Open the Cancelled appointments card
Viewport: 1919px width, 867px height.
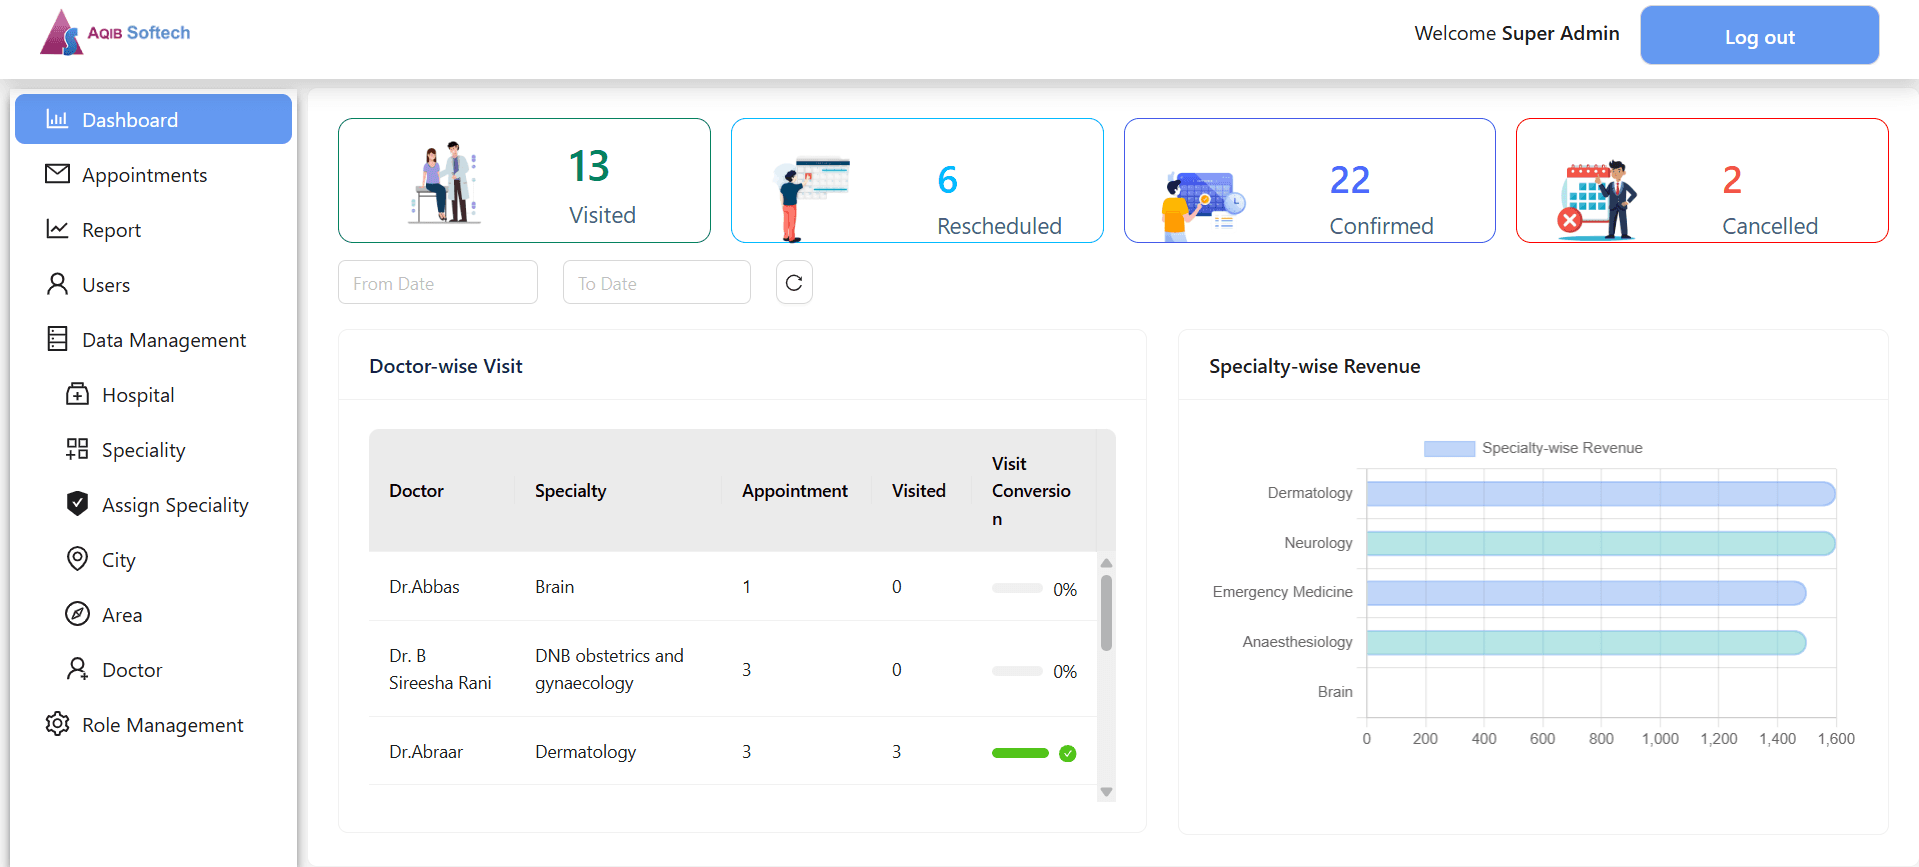(x=1701, y=181)
